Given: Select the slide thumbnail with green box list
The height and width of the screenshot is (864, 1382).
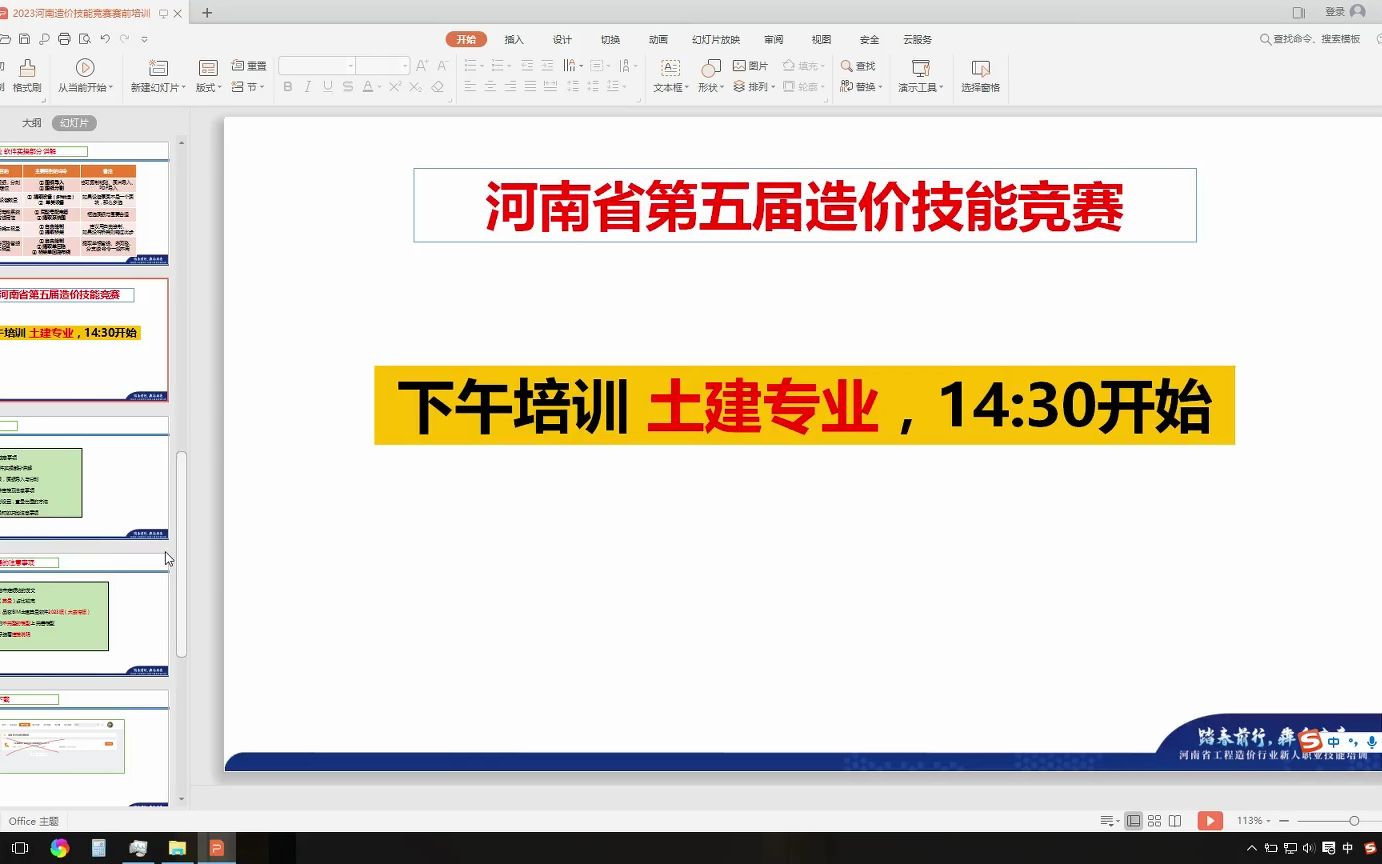Looking at the screenshot, I should tap(84, 479).
